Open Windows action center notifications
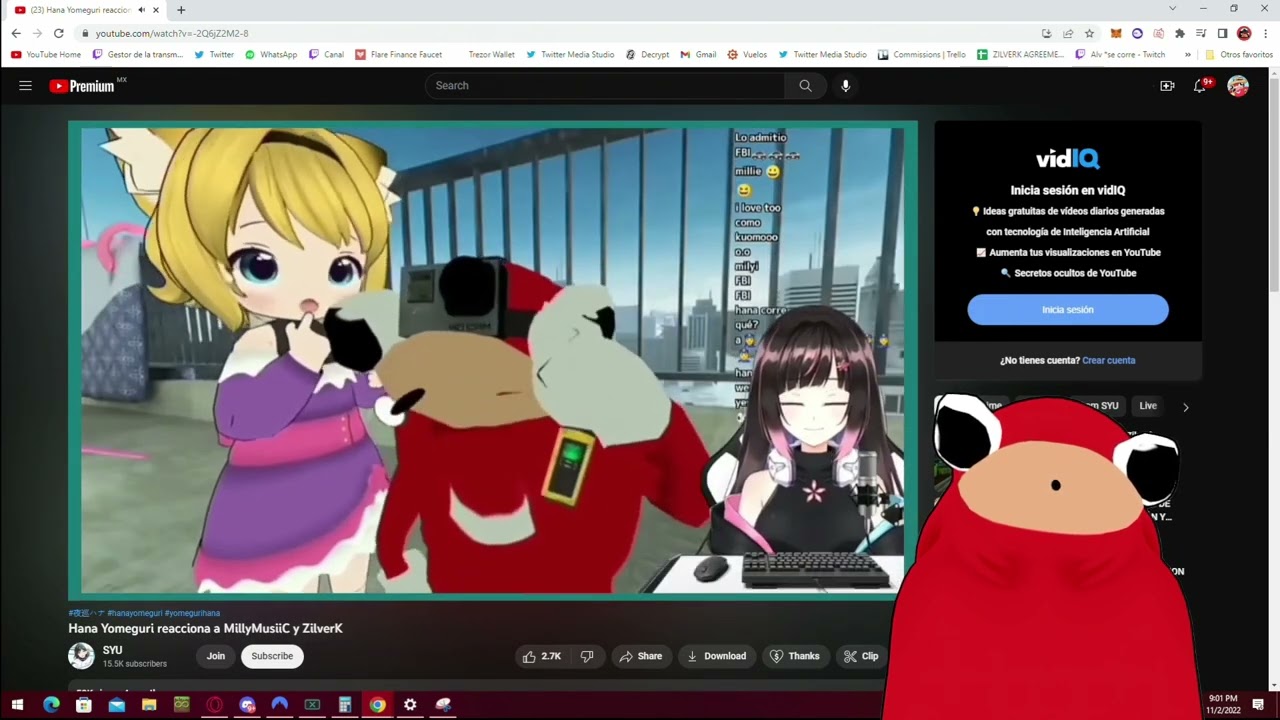 click(x=1258, y=705)
